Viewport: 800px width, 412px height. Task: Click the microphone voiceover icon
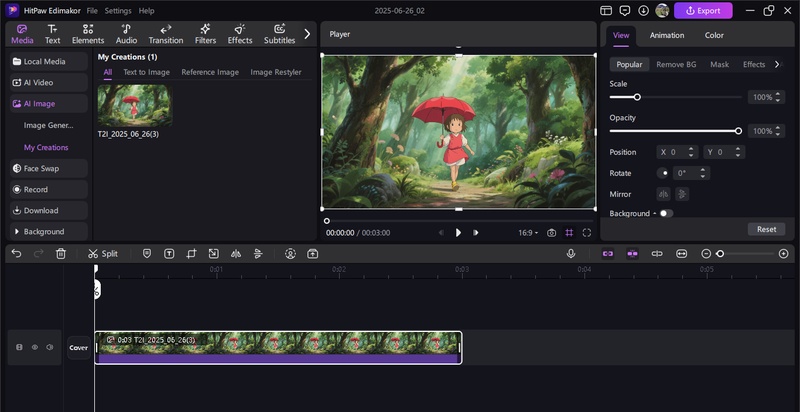(x=571, y=254)
